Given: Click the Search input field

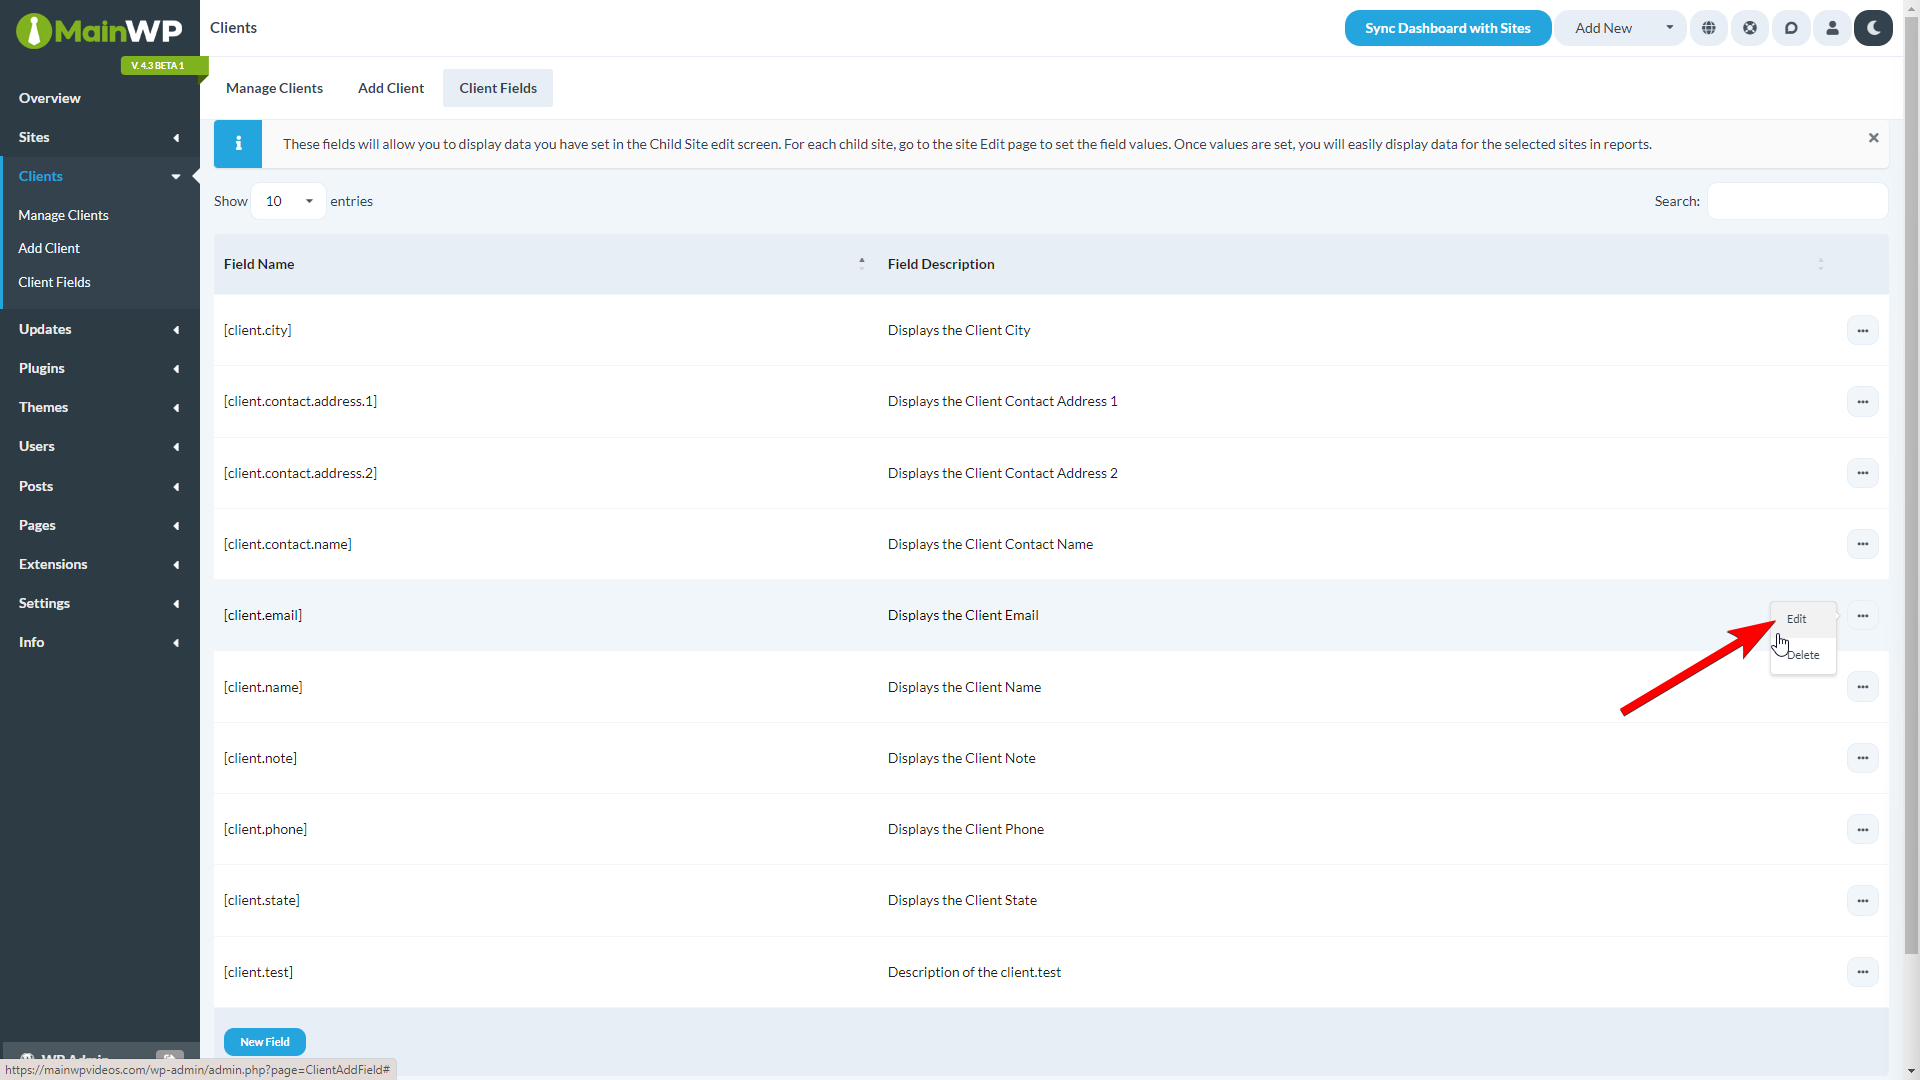Looking at the screenshot, I should point(1797,201).
